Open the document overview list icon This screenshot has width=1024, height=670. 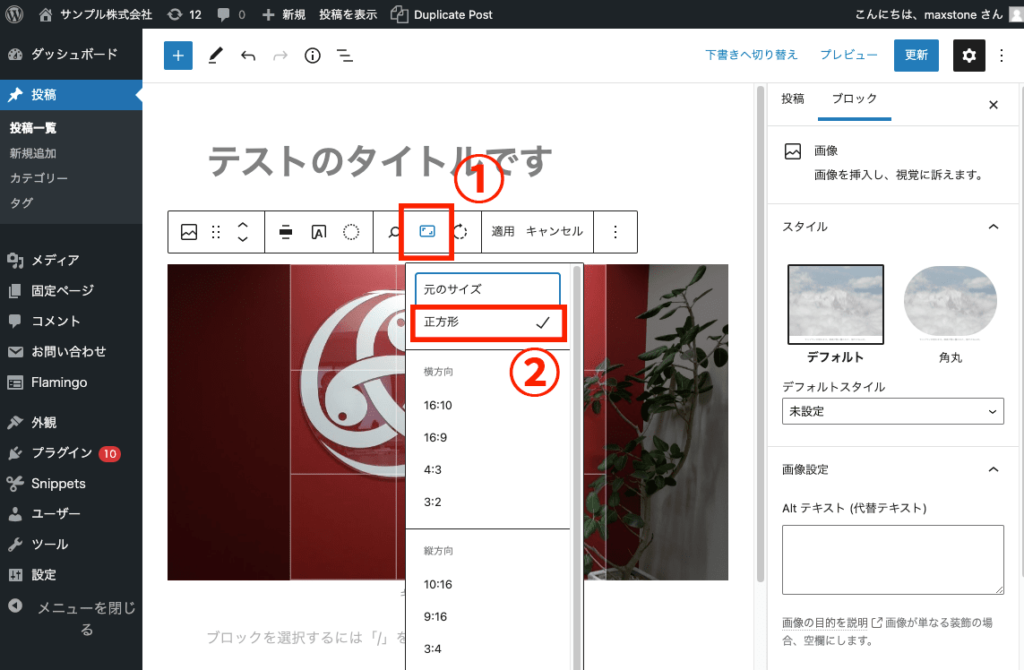point(345,56)
